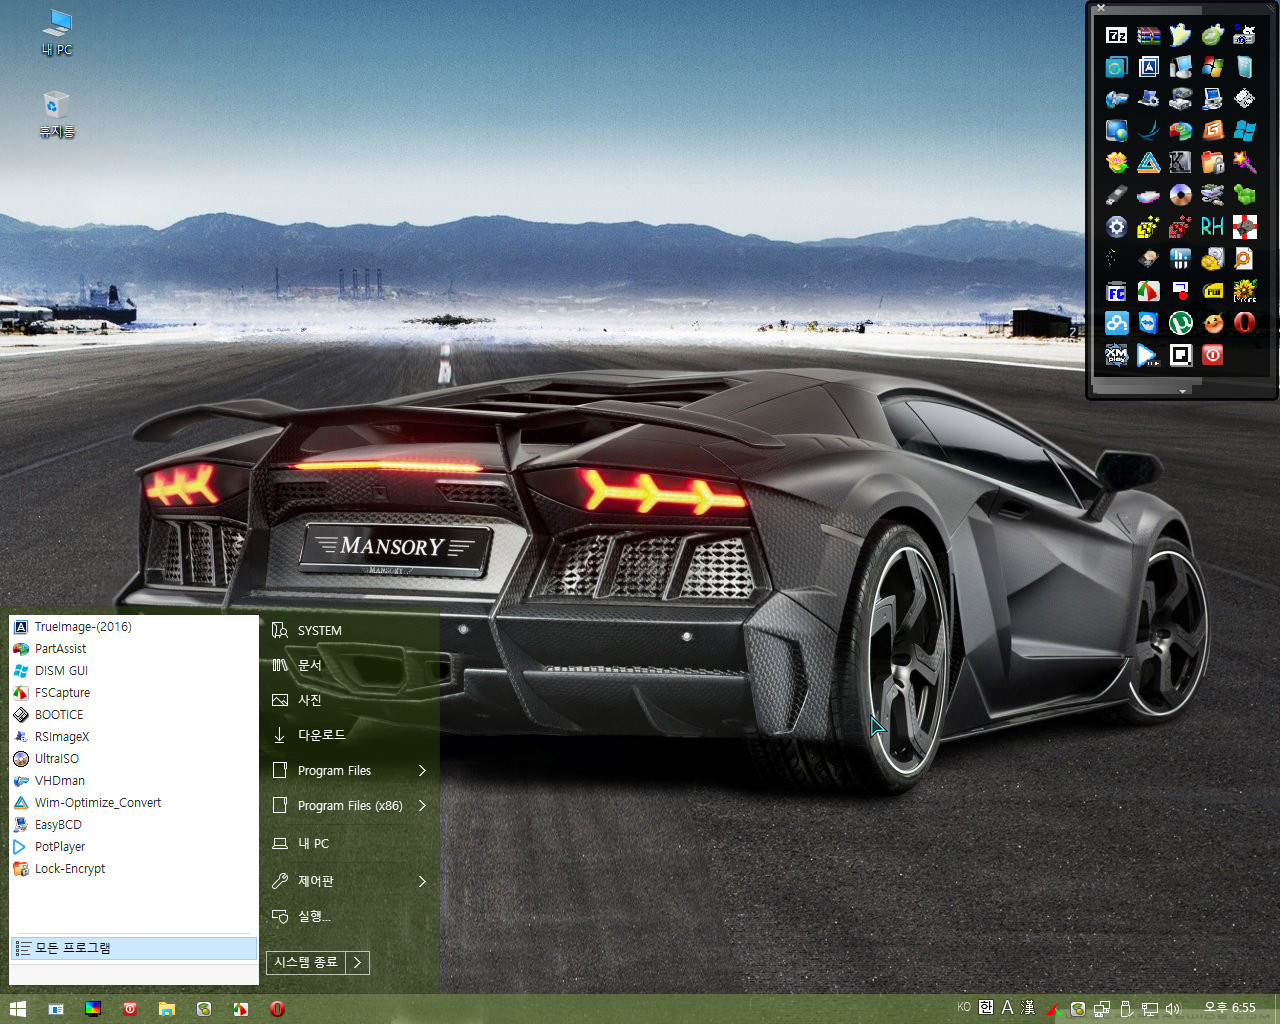Open the yellow PDF icon in dock
Viewport: 1280px width, 1024px height.
[1213, 291]
